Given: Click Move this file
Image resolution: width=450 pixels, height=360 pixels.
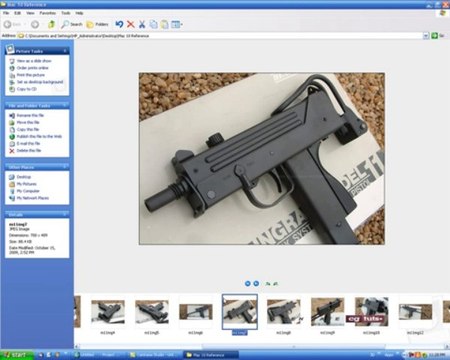Looking at the screenshot, I should (24, 122).
